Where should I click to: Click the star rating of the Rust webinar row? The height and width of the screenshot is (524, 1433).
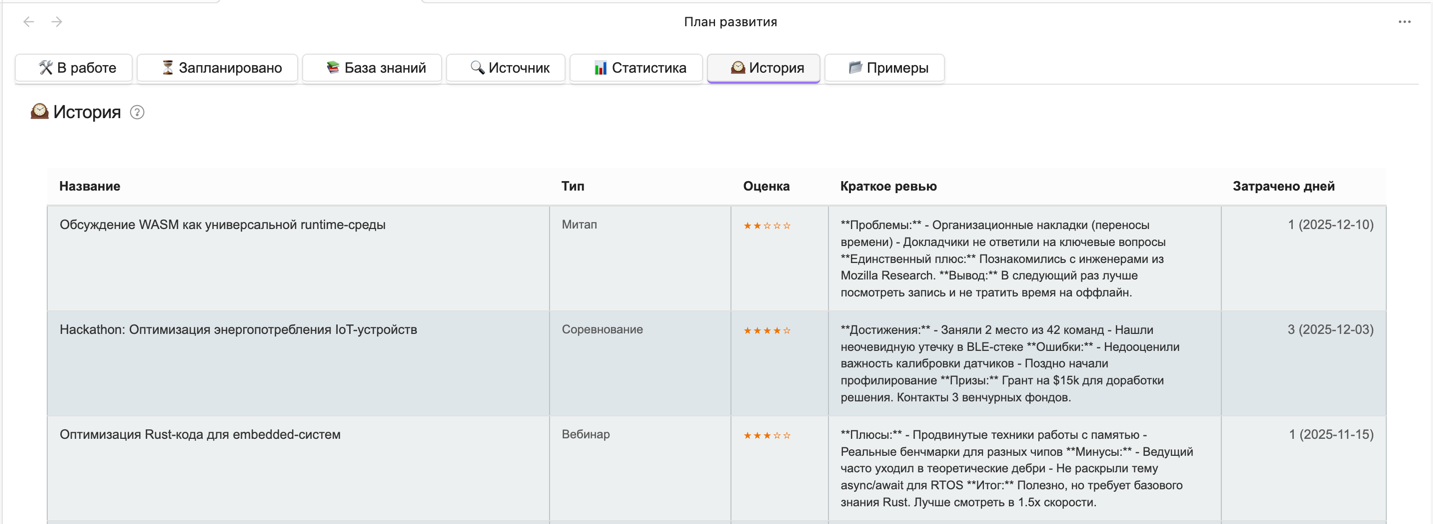coord(767,436)
